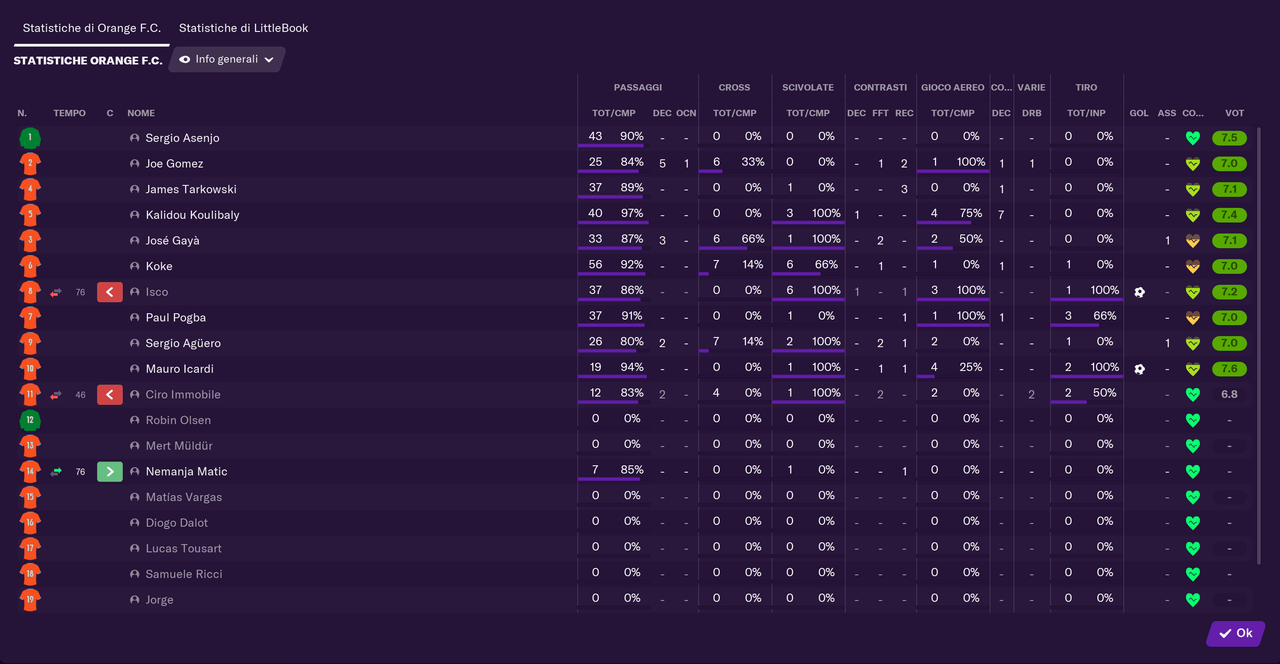Click Robin Olsen's green number 12 shirt

tap(30, 420)
